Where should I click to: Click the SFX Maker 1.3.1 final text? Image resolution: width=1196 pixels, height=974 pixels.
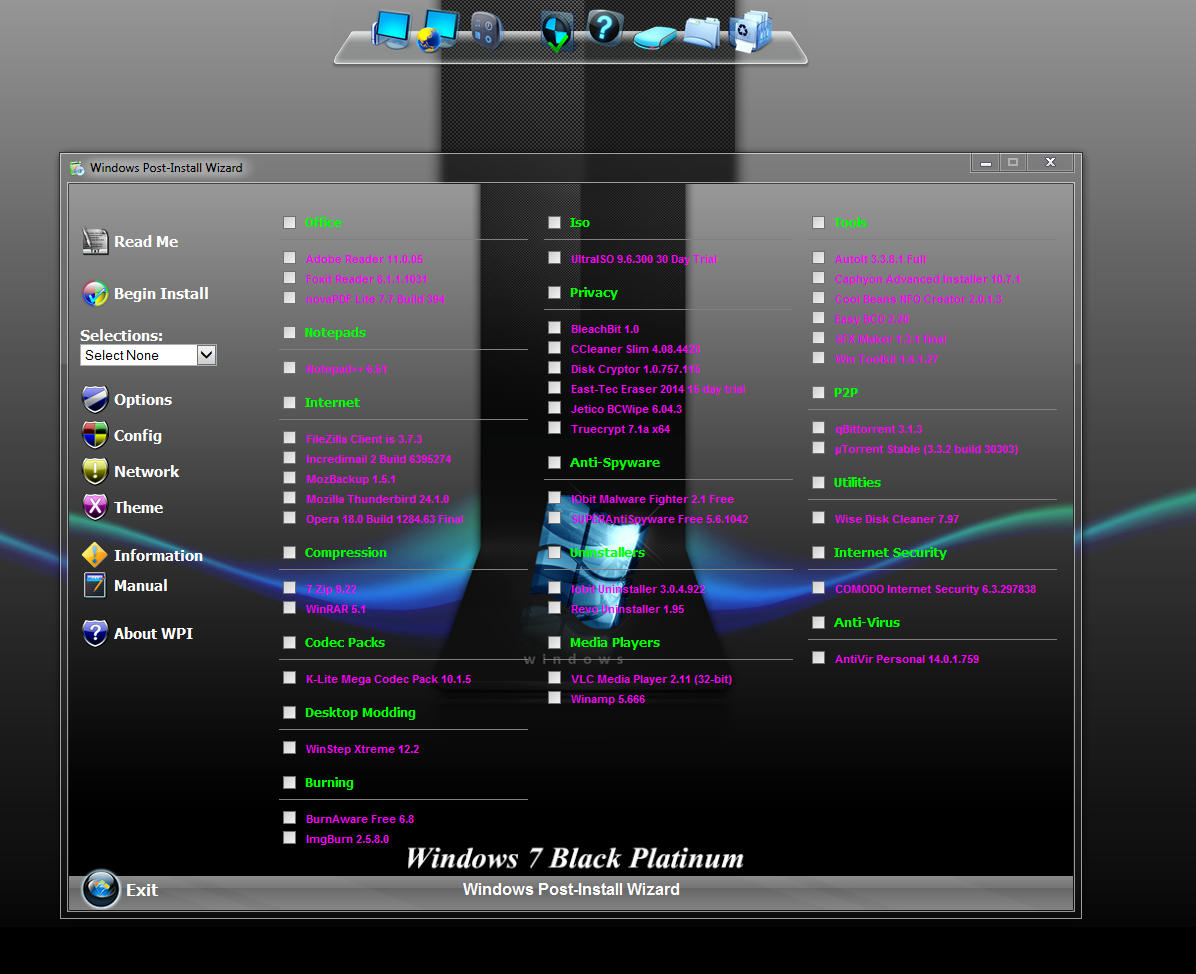pyautogui.click(x=890, y=339)
